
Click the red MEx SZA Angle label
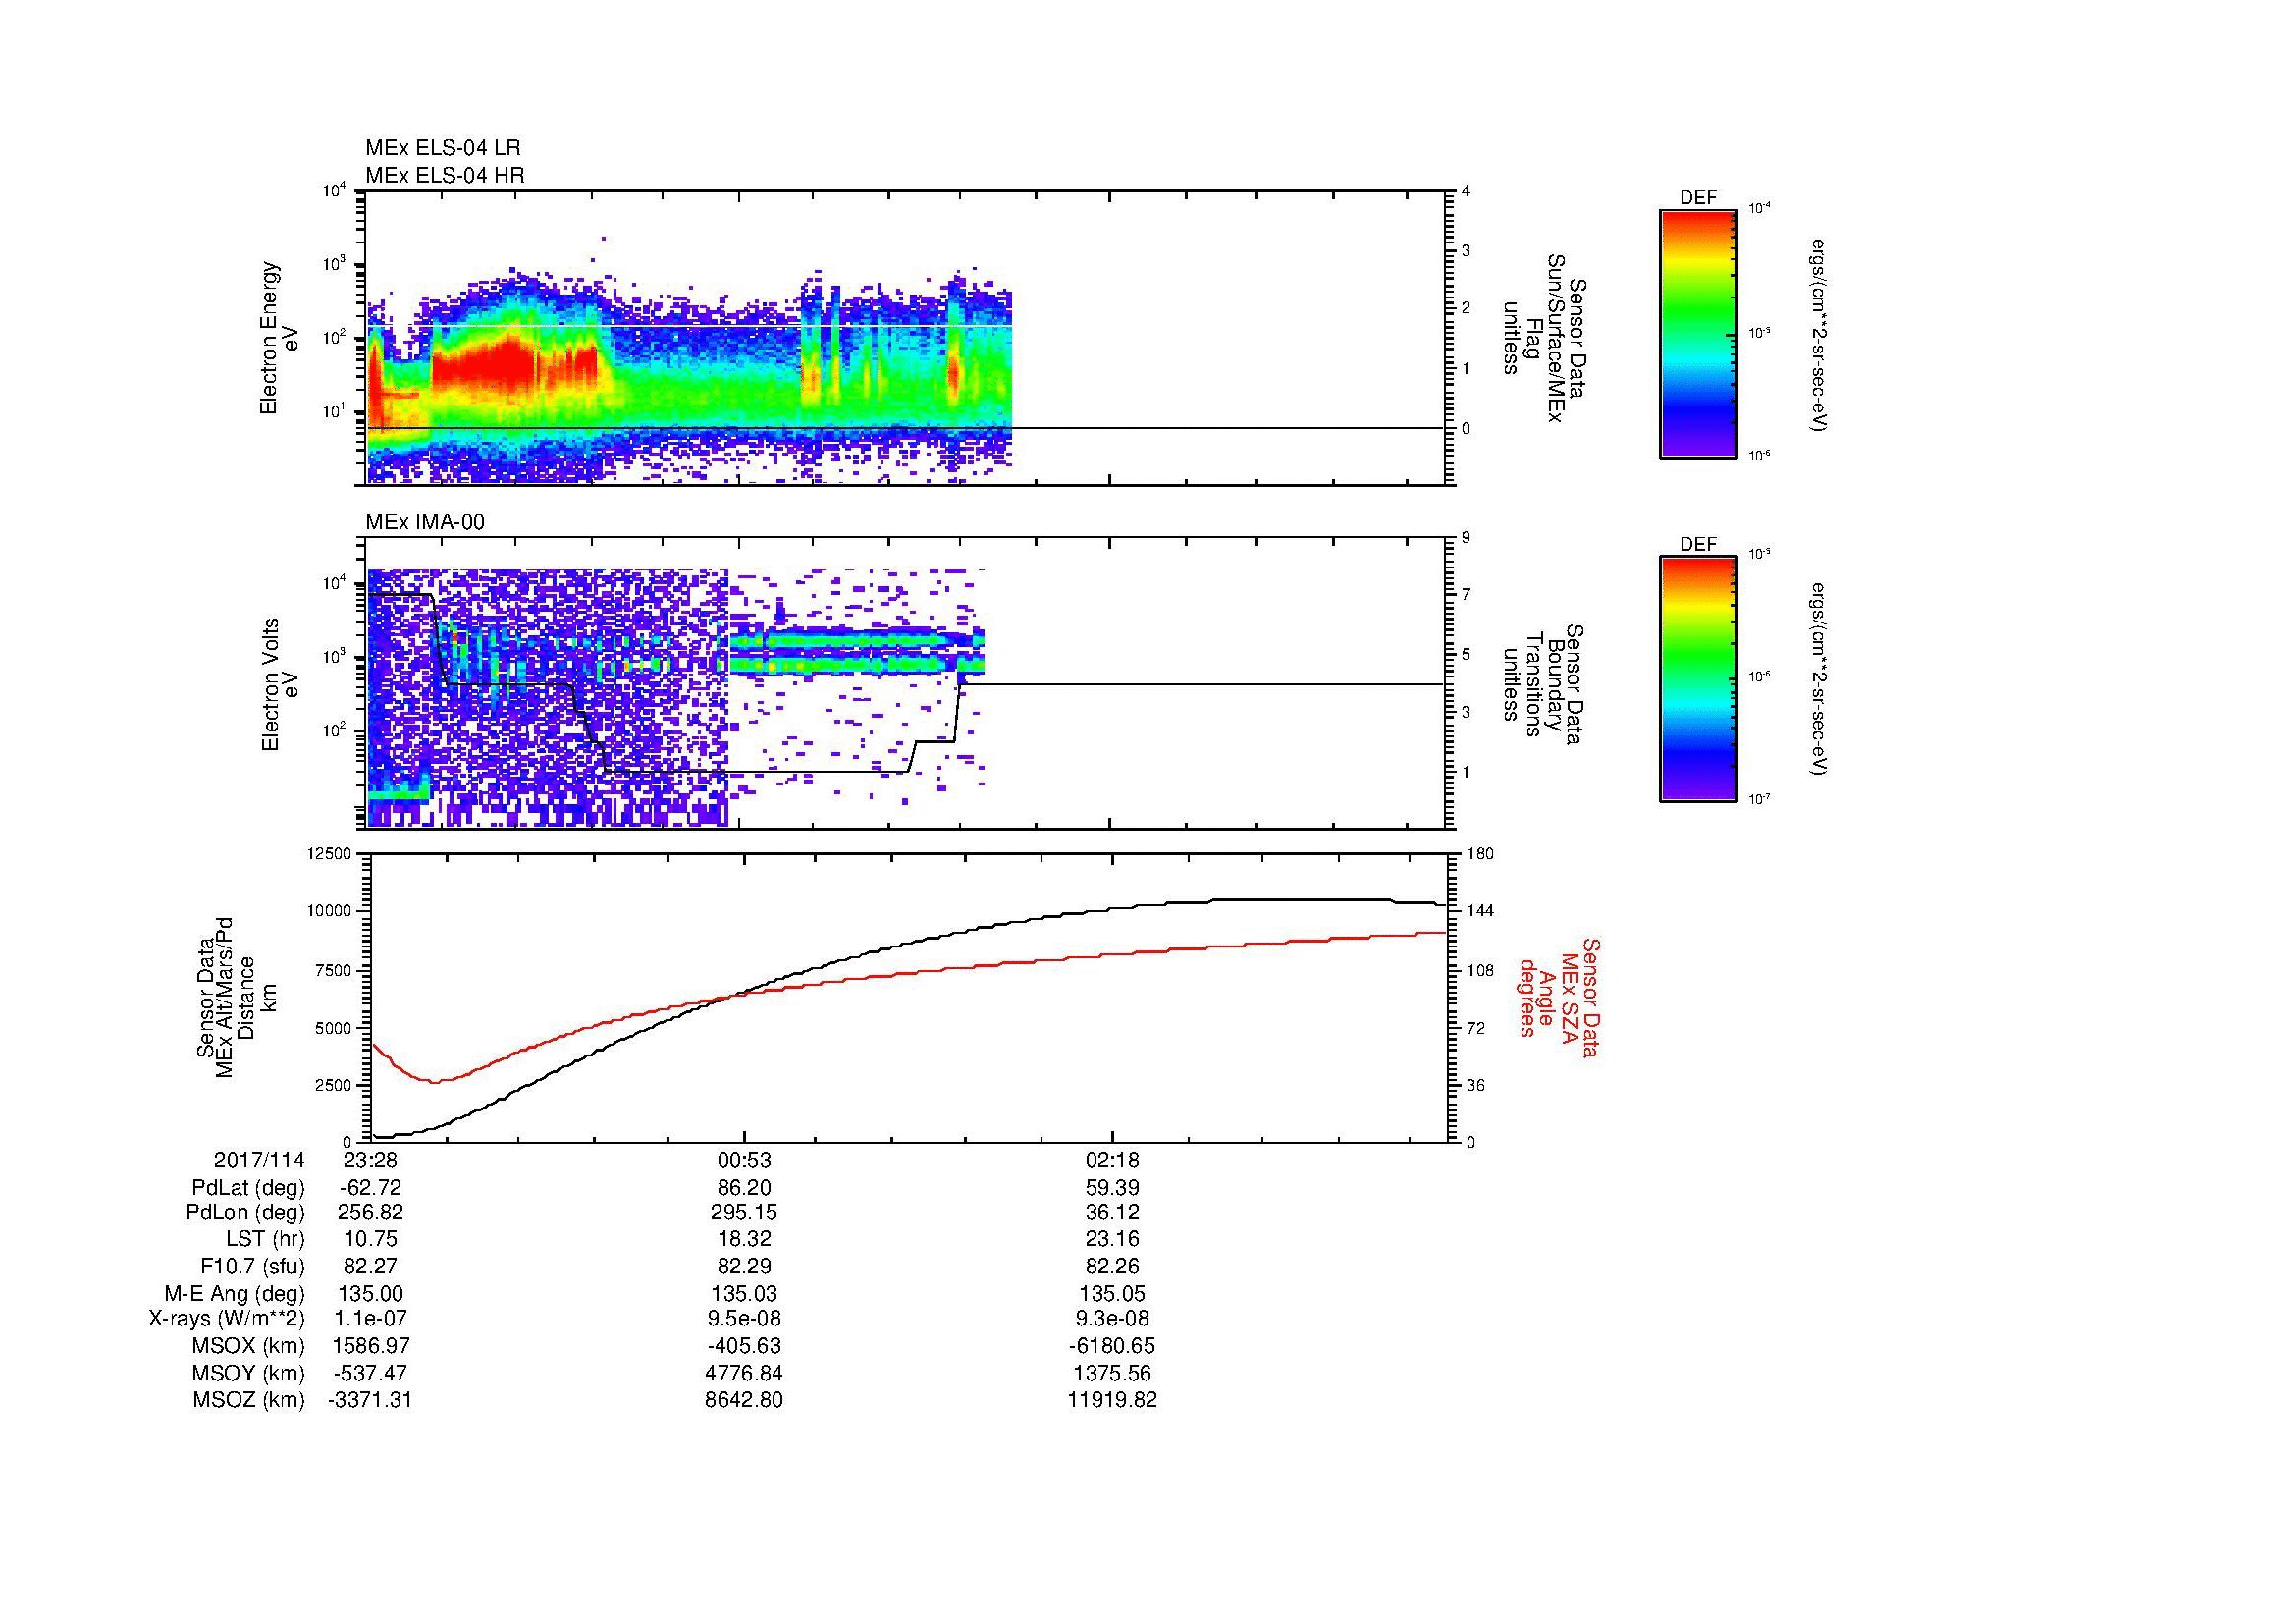coord(1560,997)
